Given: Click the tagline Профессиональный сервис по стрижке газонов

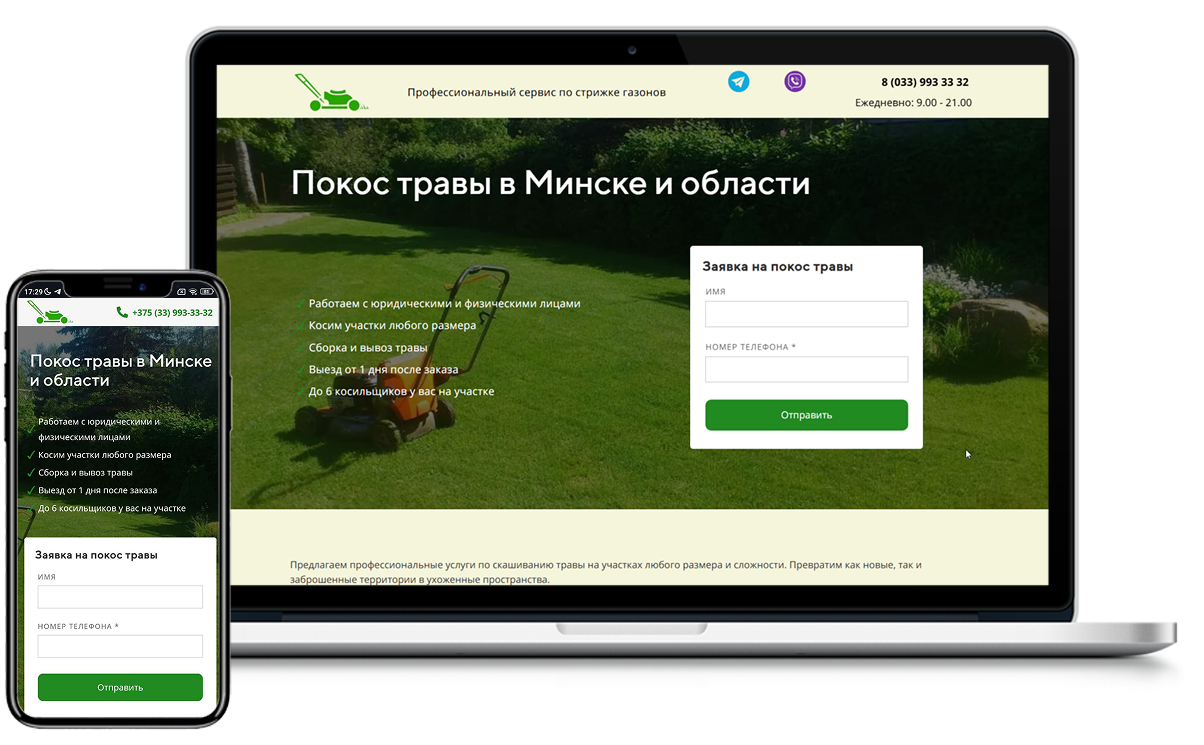Looking at the screenshot, I should coord(536,92).
